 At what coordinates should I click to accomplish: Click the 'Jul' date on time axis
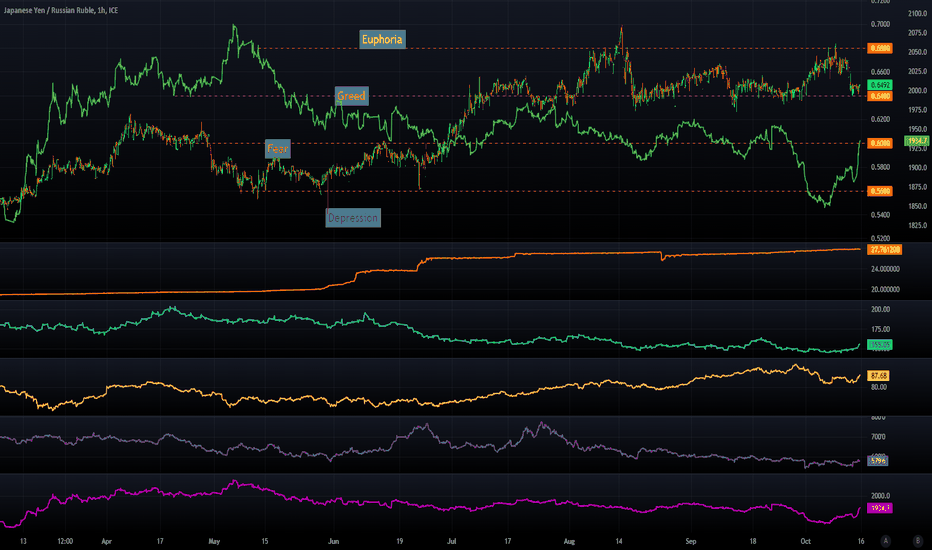tap(452, 542)
